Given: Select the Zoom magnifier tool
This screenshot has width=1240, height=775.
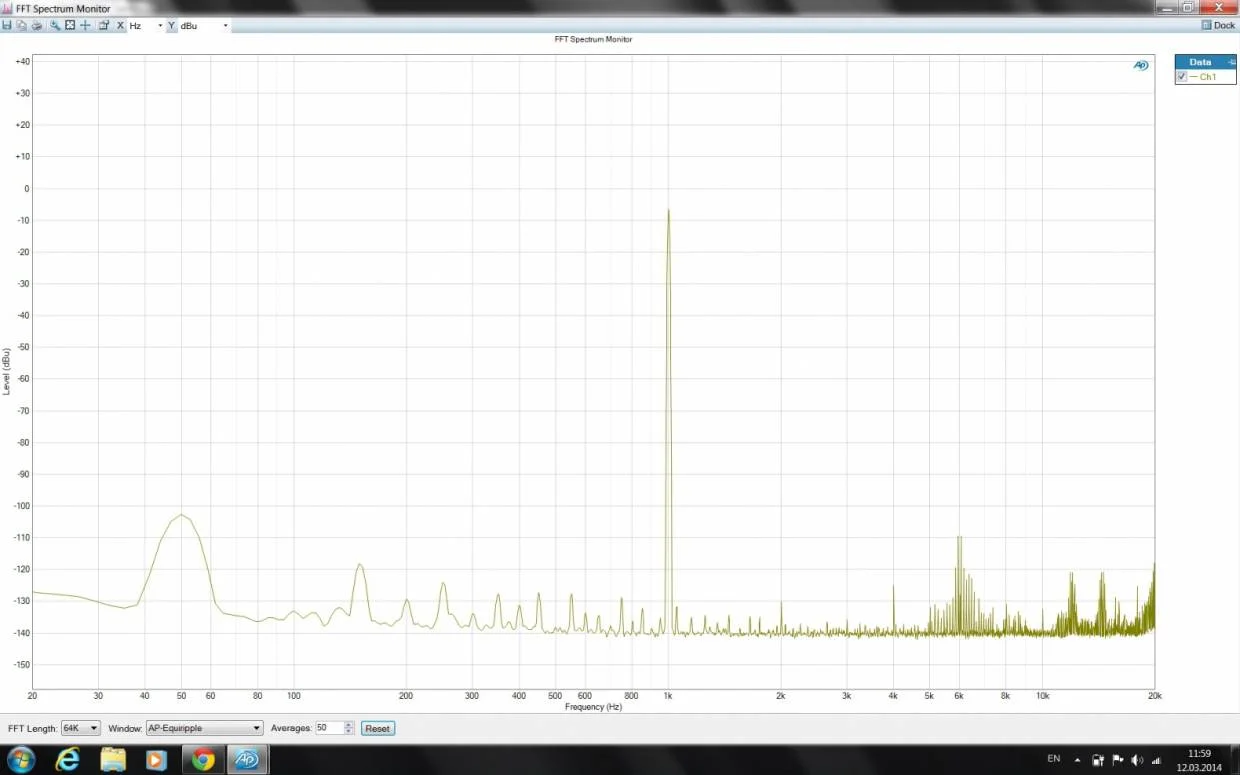Looking at the screenshot, I should tap(55, 25).
